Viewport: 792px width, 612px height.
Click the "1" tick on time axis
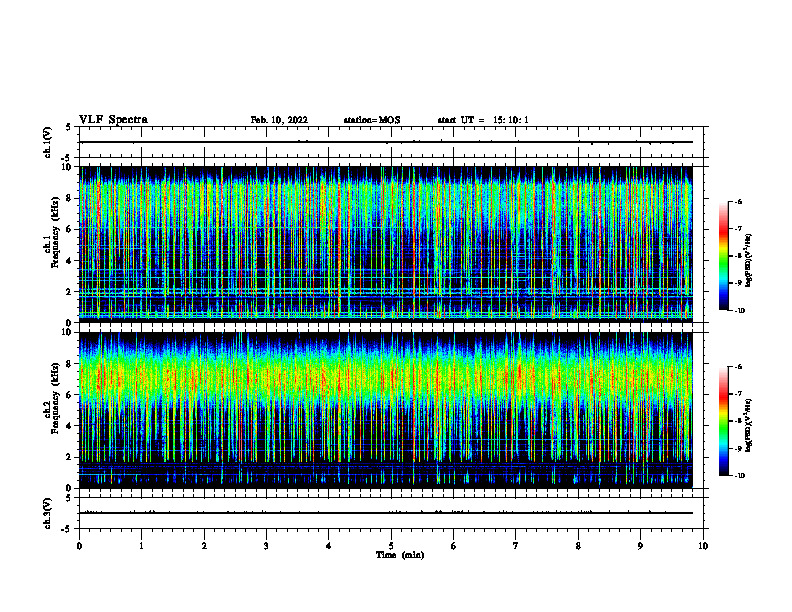pos(141,546)
